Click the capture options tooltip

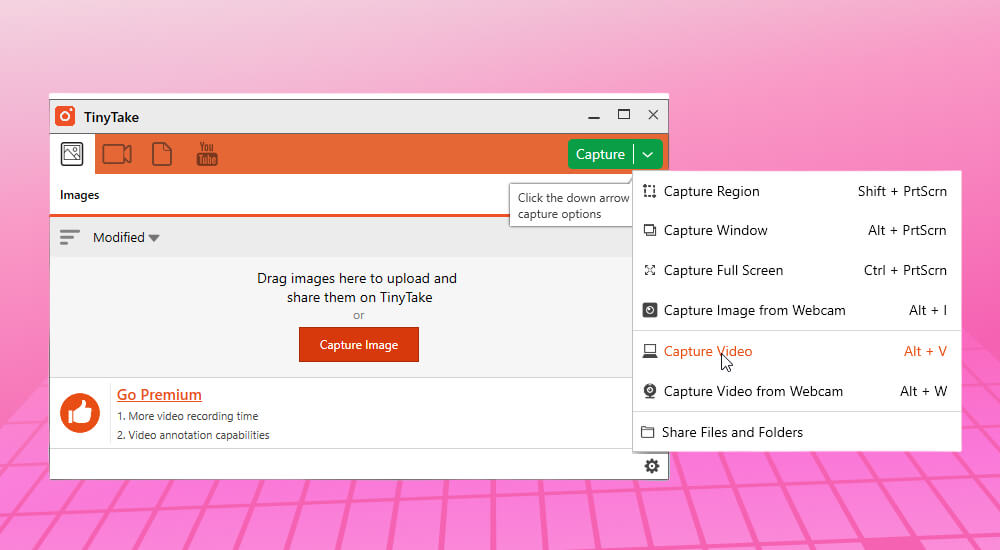pyautogui.click(x=571, y=205)
